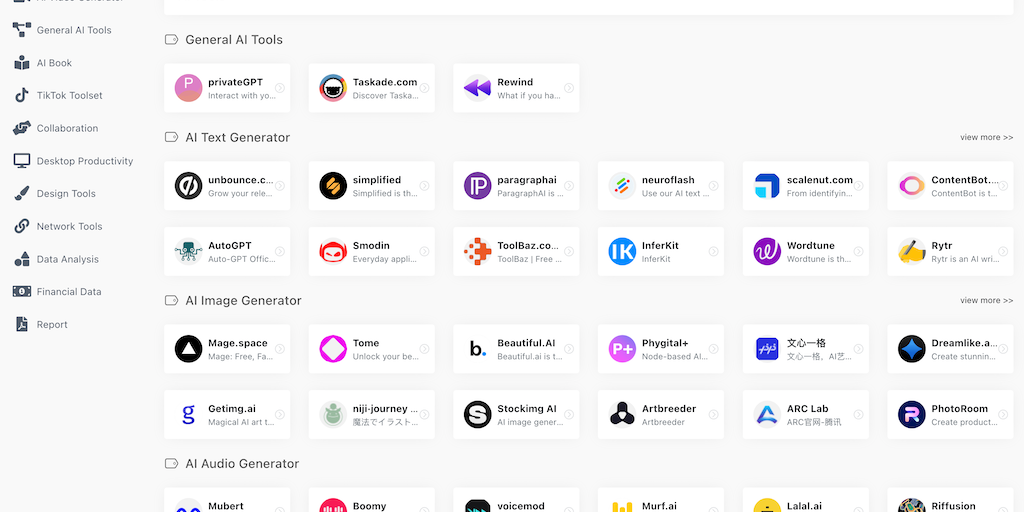This screenshot has width=1024, height=512.
Task: Click the Getimg.ai g logo
Action: (188, 415)
